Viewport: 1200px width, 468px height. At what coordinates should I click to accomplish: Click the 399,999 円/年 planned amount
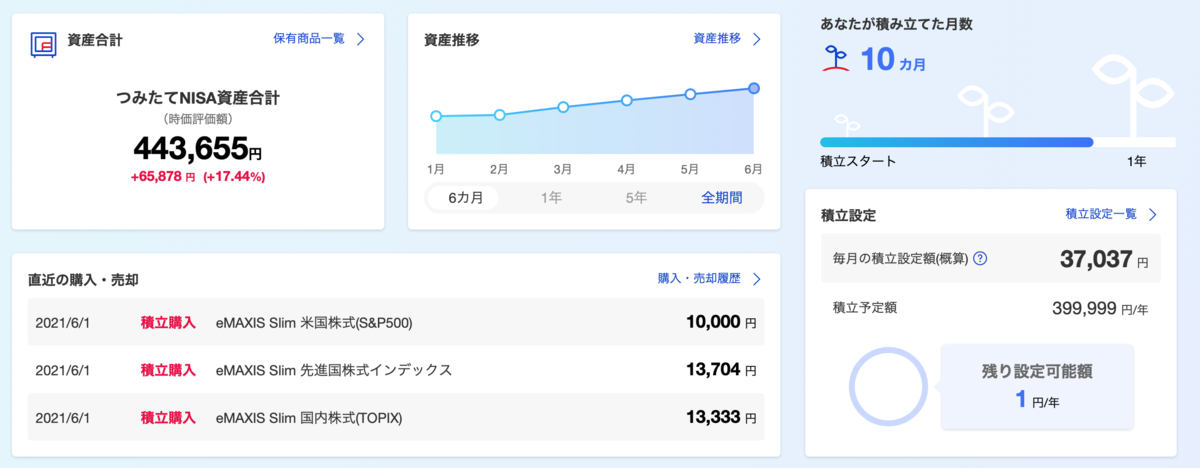click(1100, 308)
